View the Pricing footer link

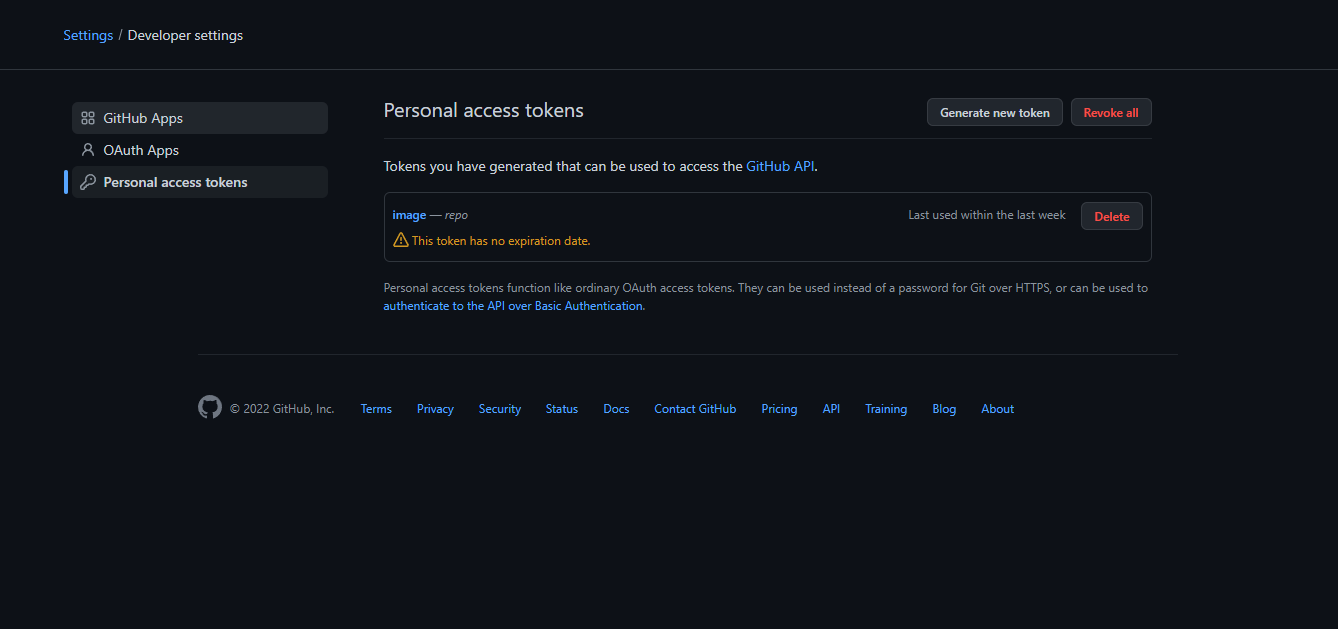tap(779, 409)
